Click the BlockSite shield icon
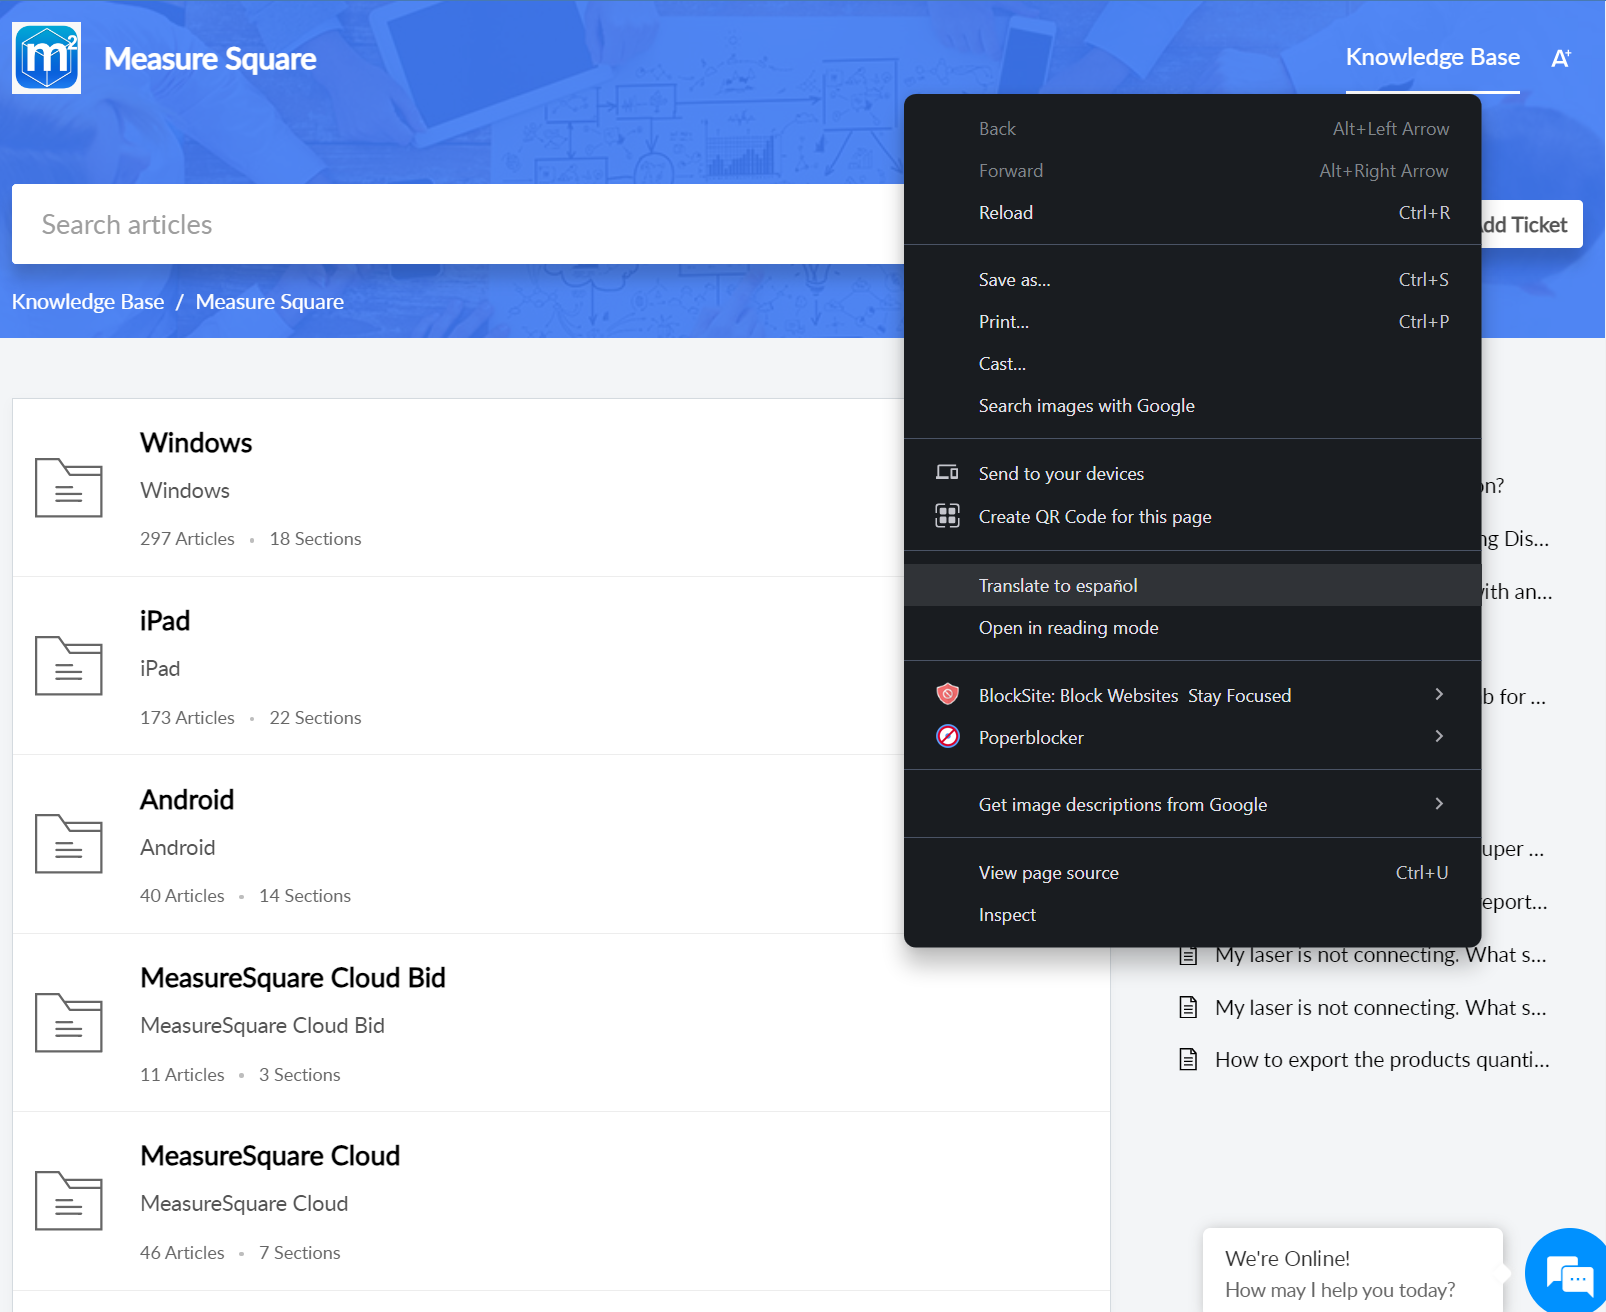1606x1312 pixels. 947,694
